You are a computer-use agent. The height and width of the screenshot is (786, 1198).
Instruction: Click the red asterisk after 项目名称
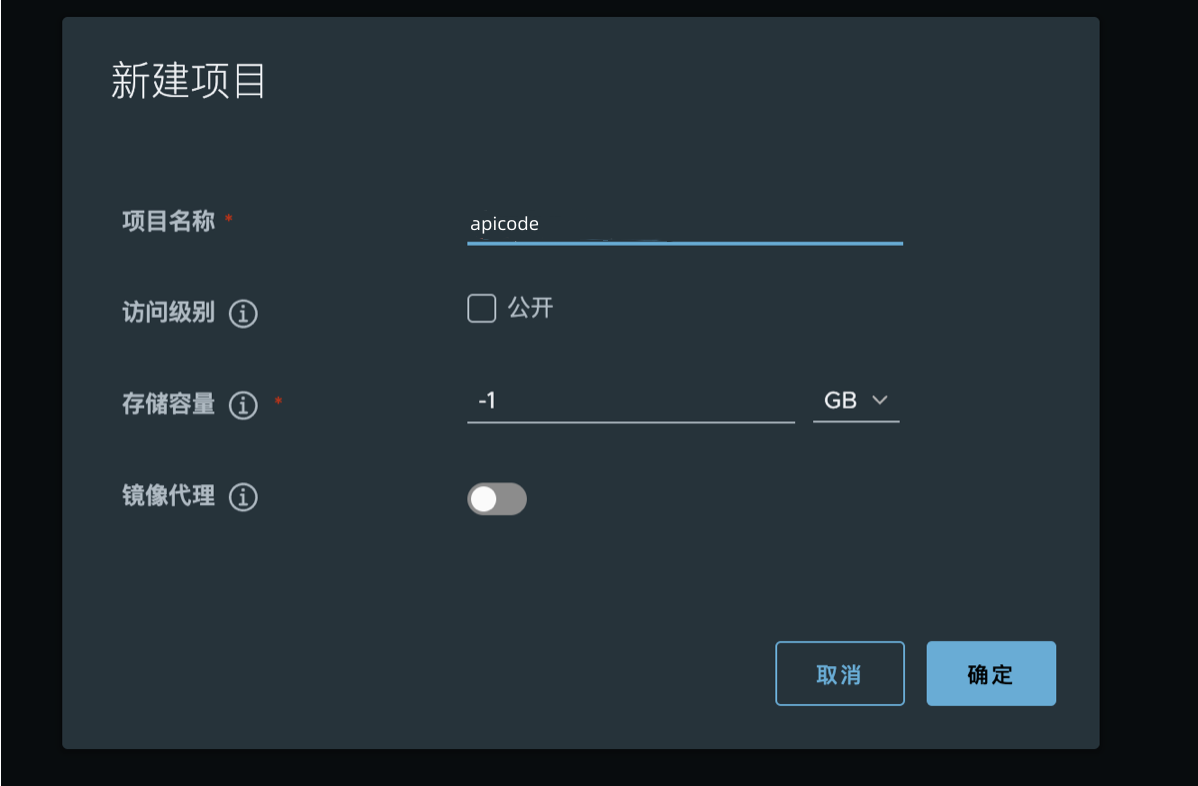coord(229,219)
